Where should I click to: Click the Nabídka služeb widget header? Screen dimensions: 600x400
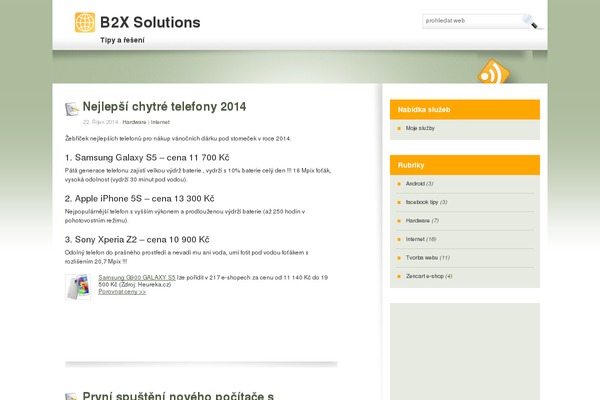tap(465, 109)
